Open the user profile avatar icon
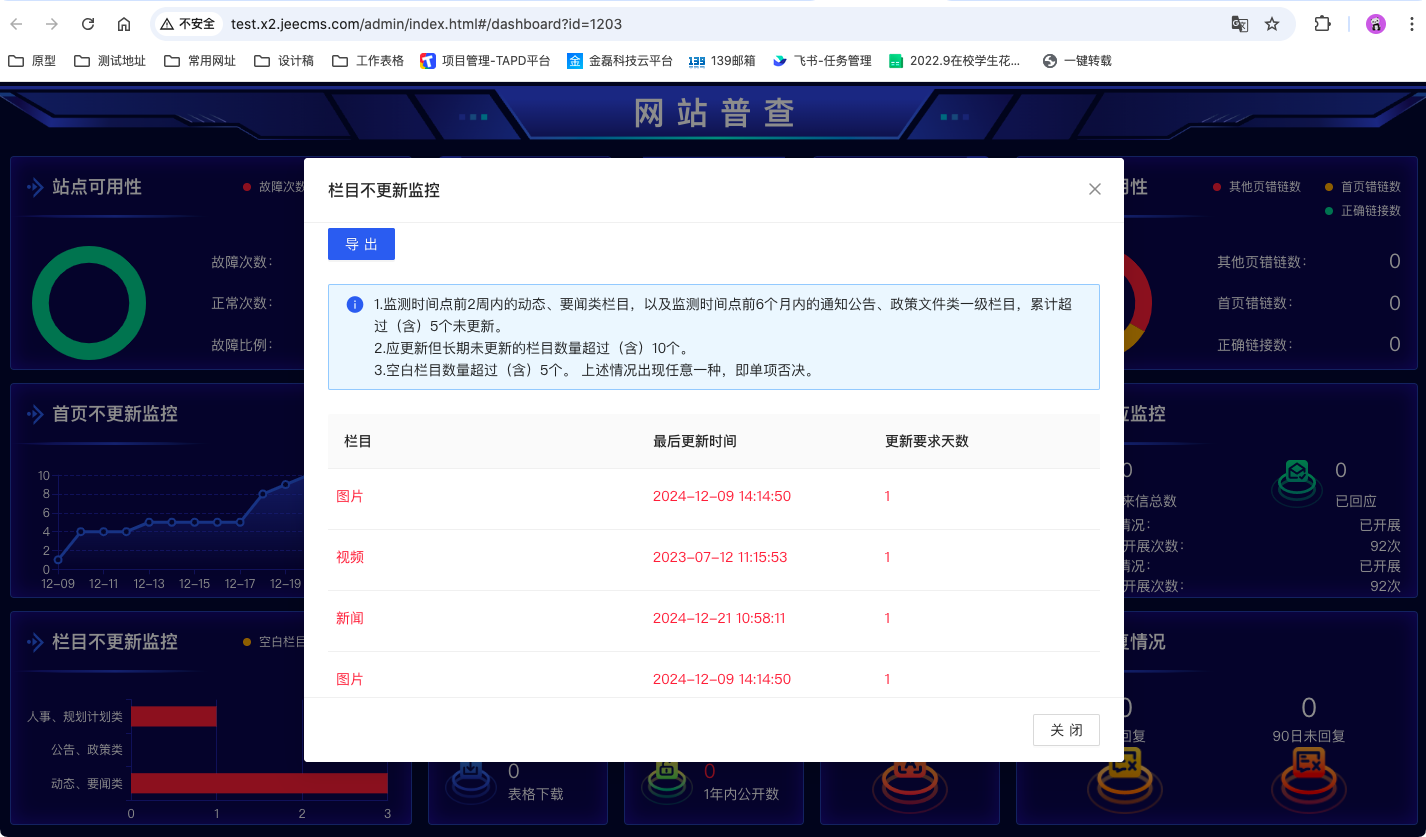Viewport: 1426px width, 837px height. (1376, 24)
